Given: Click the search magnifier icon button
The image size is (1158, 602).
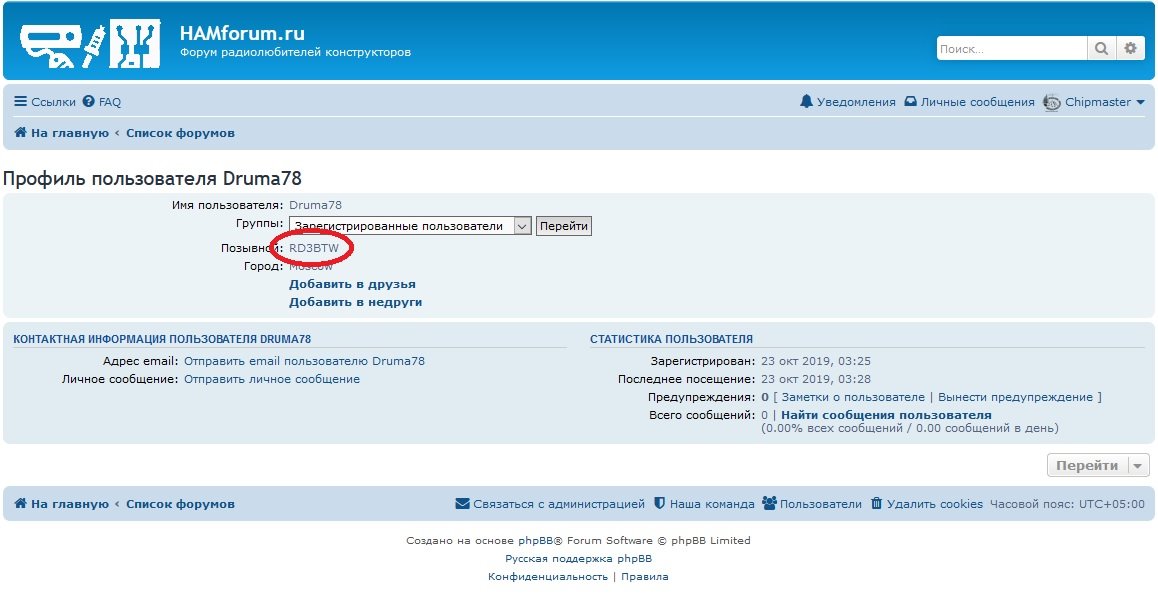Looking at the screenshot, I should 1101,48.
